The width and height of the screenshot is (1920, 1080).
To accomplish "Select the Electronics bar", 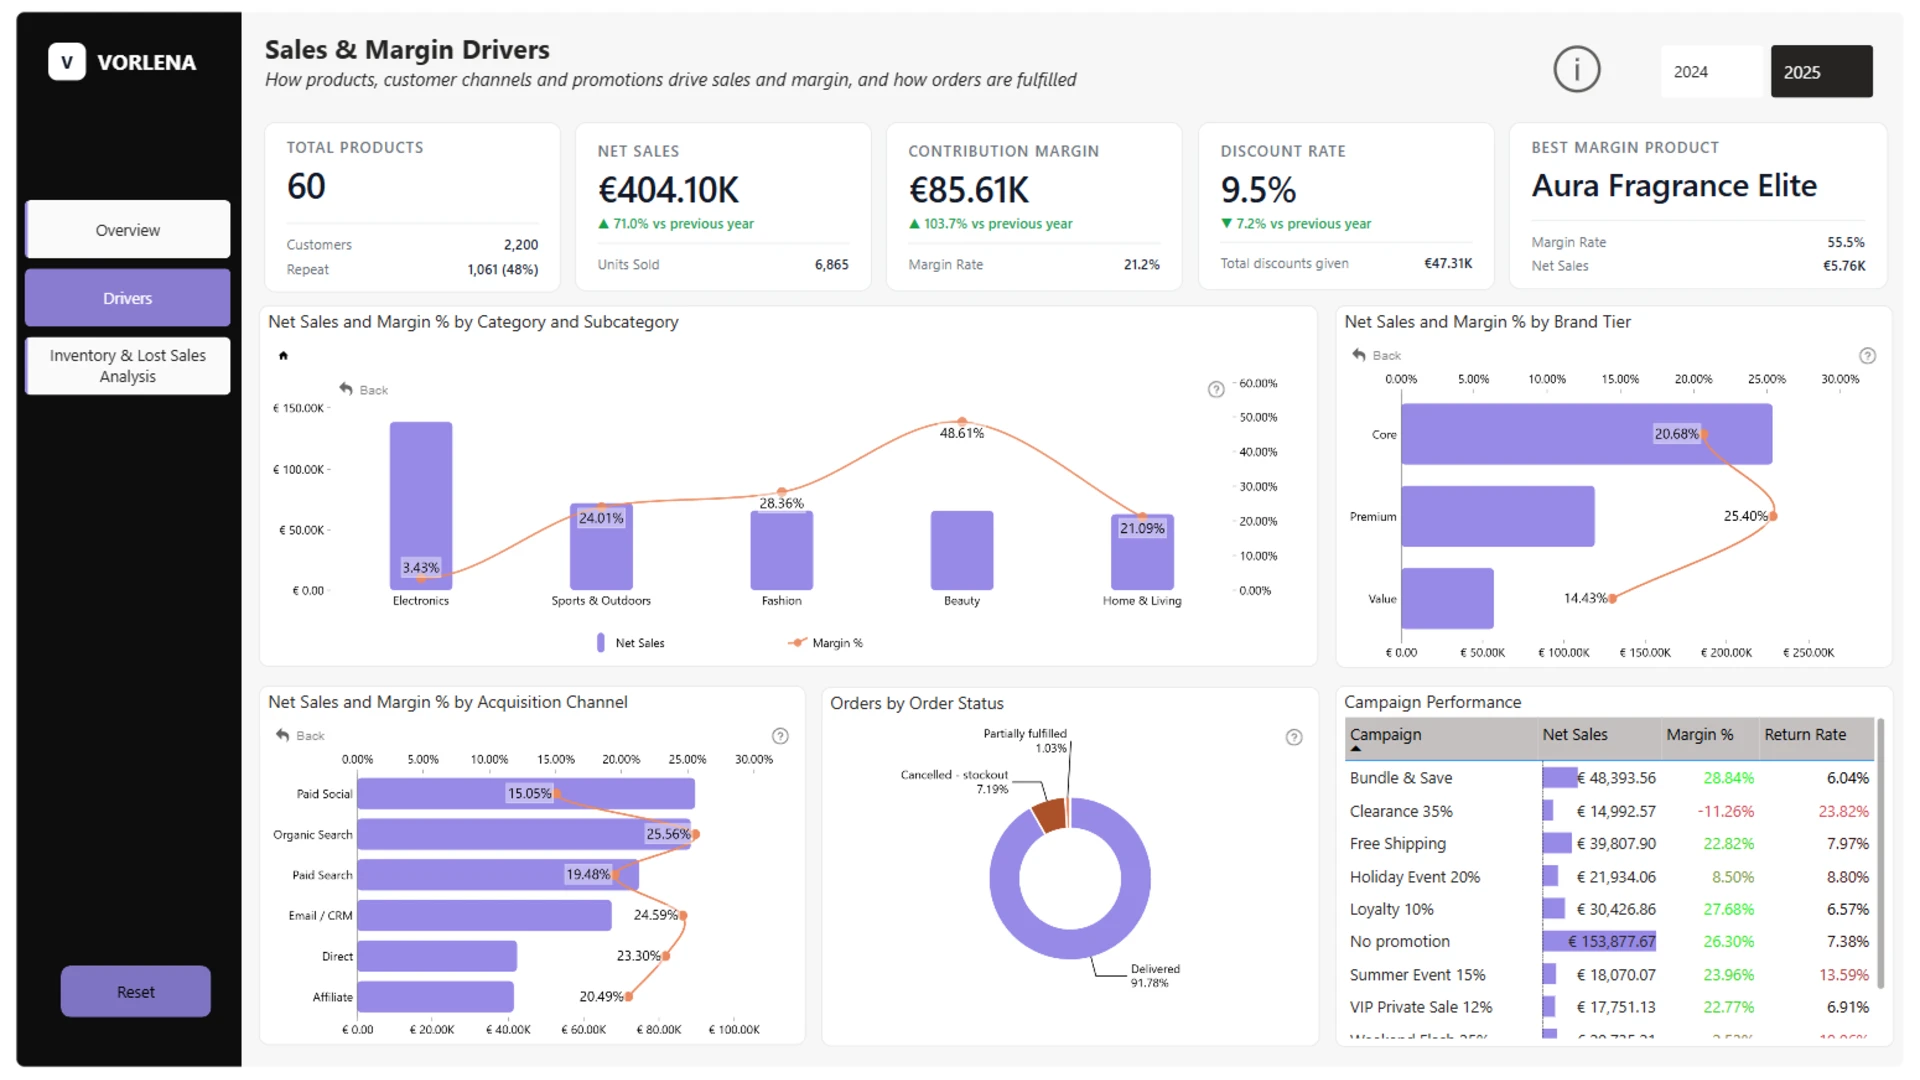I will click(x=421, y=506).
